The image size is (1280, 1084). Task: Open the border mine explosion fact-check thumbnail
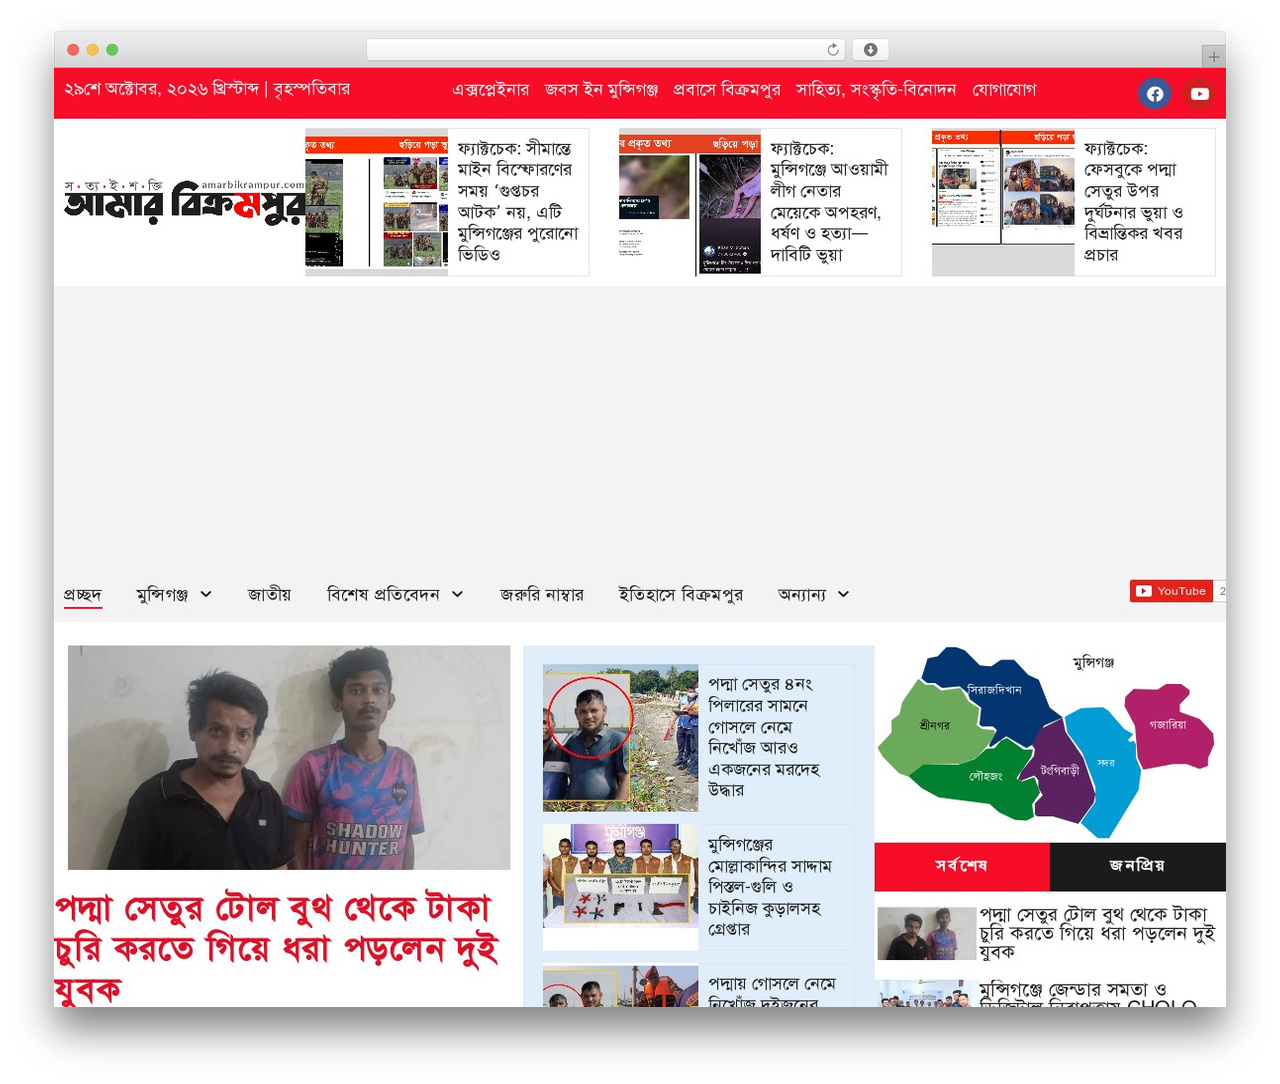(376, 202)
